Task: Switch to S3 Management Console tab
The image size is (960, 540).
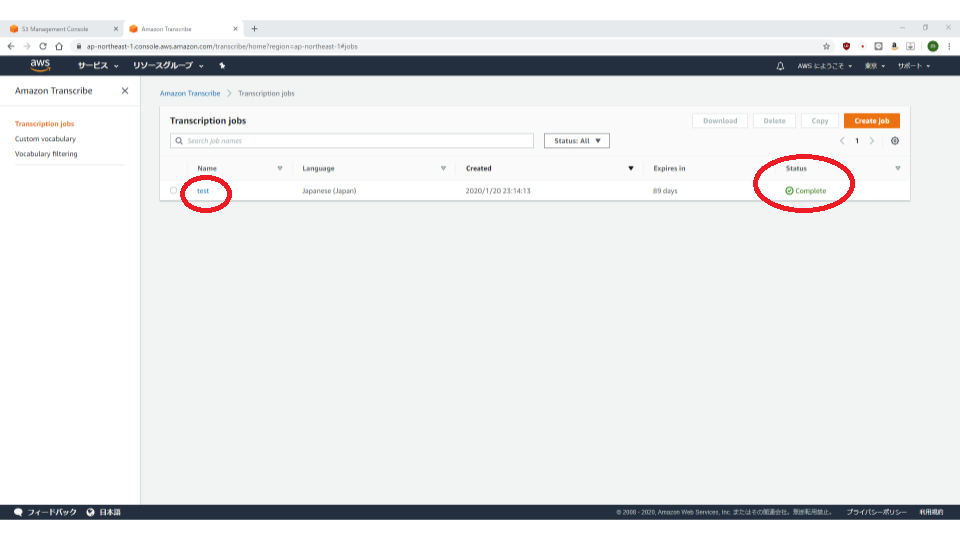Action: point(61,29)
